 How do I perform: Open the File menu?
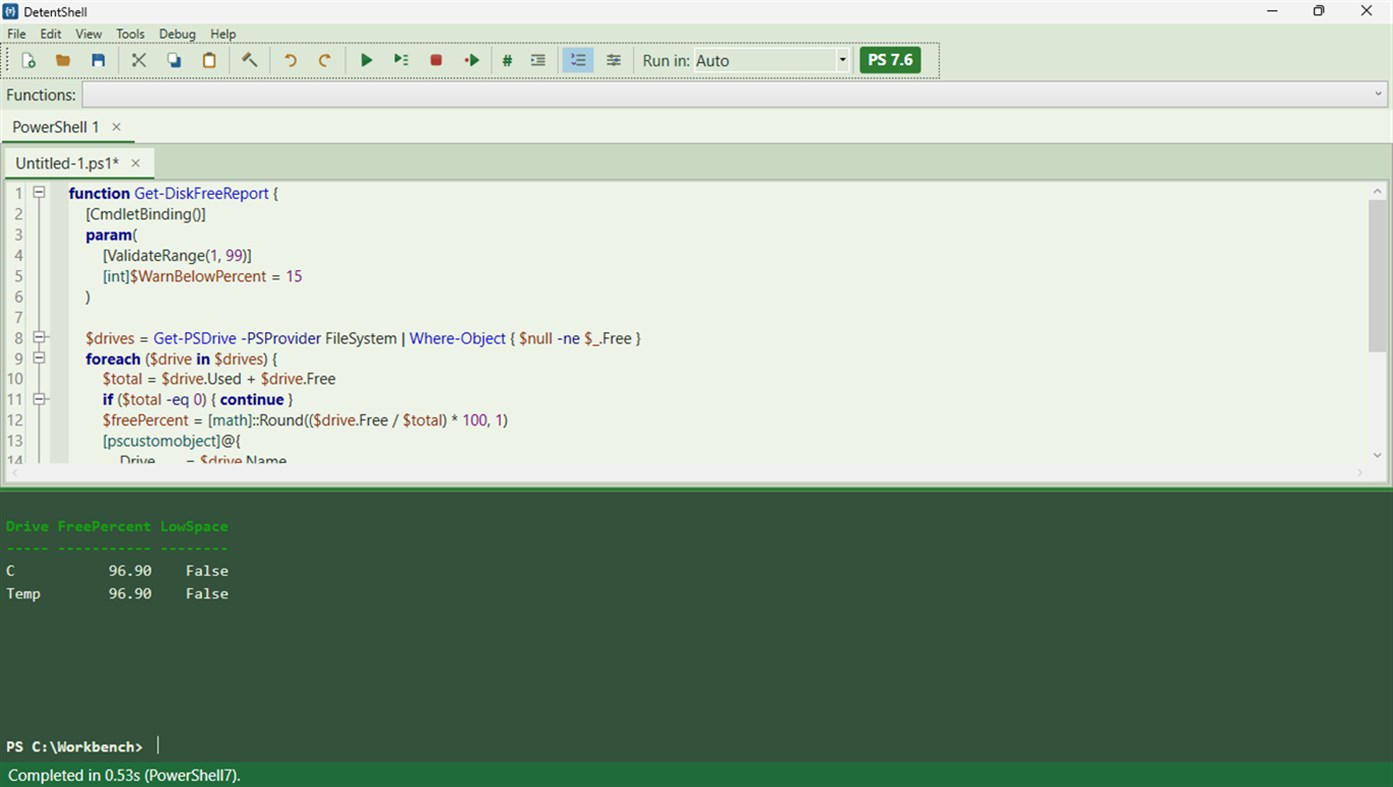17,34
